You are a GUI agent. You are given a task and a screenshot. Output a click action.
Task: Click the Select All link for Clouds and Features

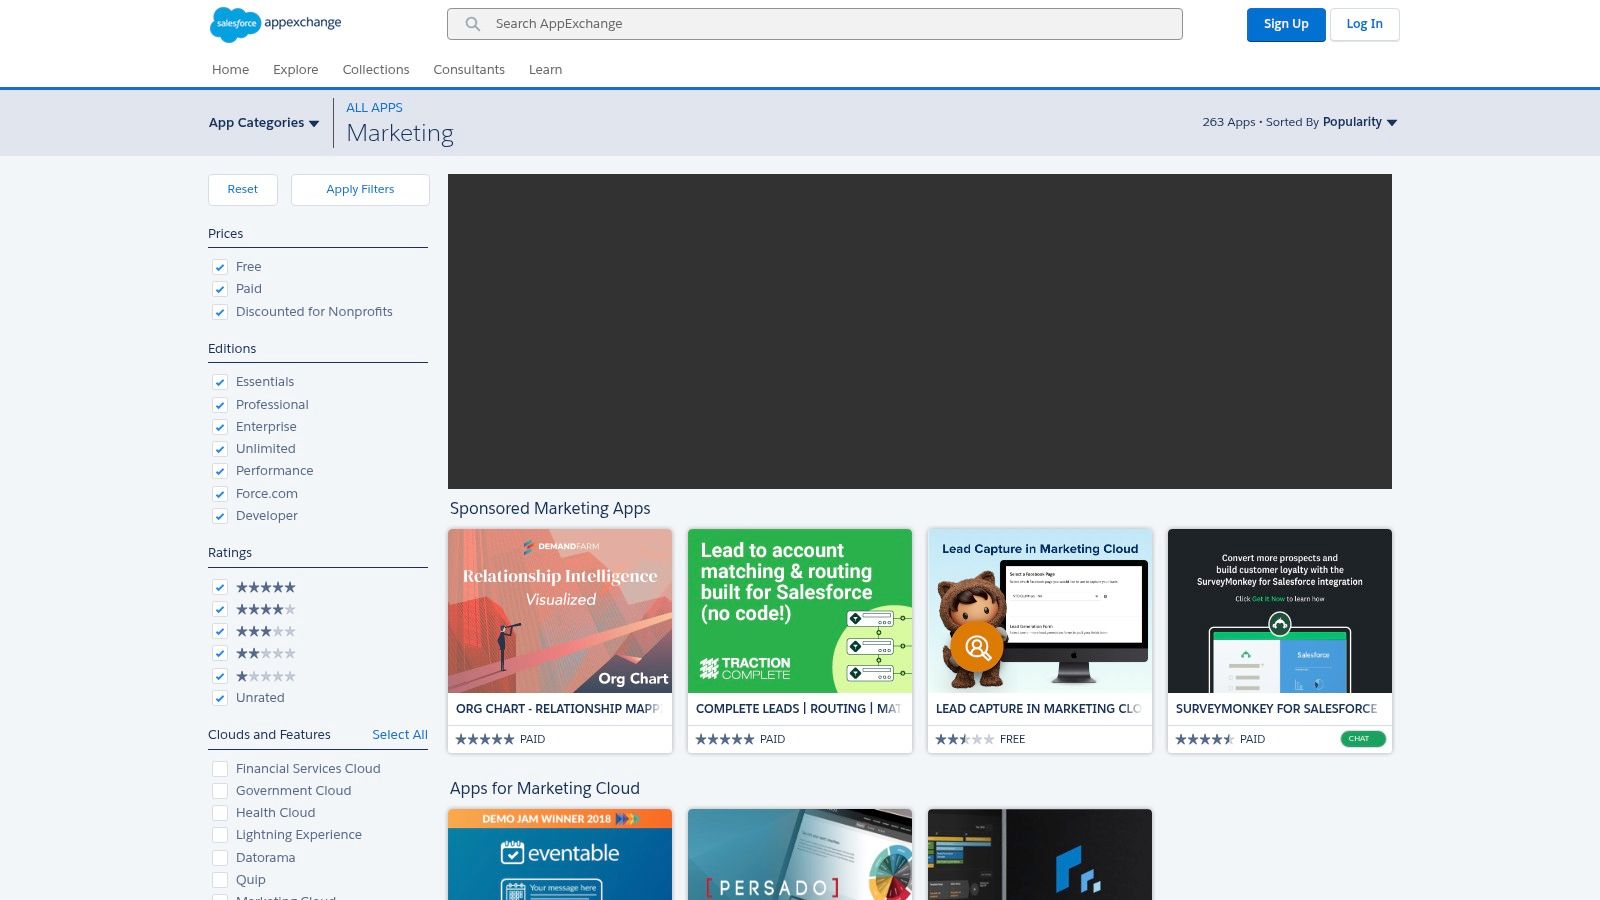point(399,734)
